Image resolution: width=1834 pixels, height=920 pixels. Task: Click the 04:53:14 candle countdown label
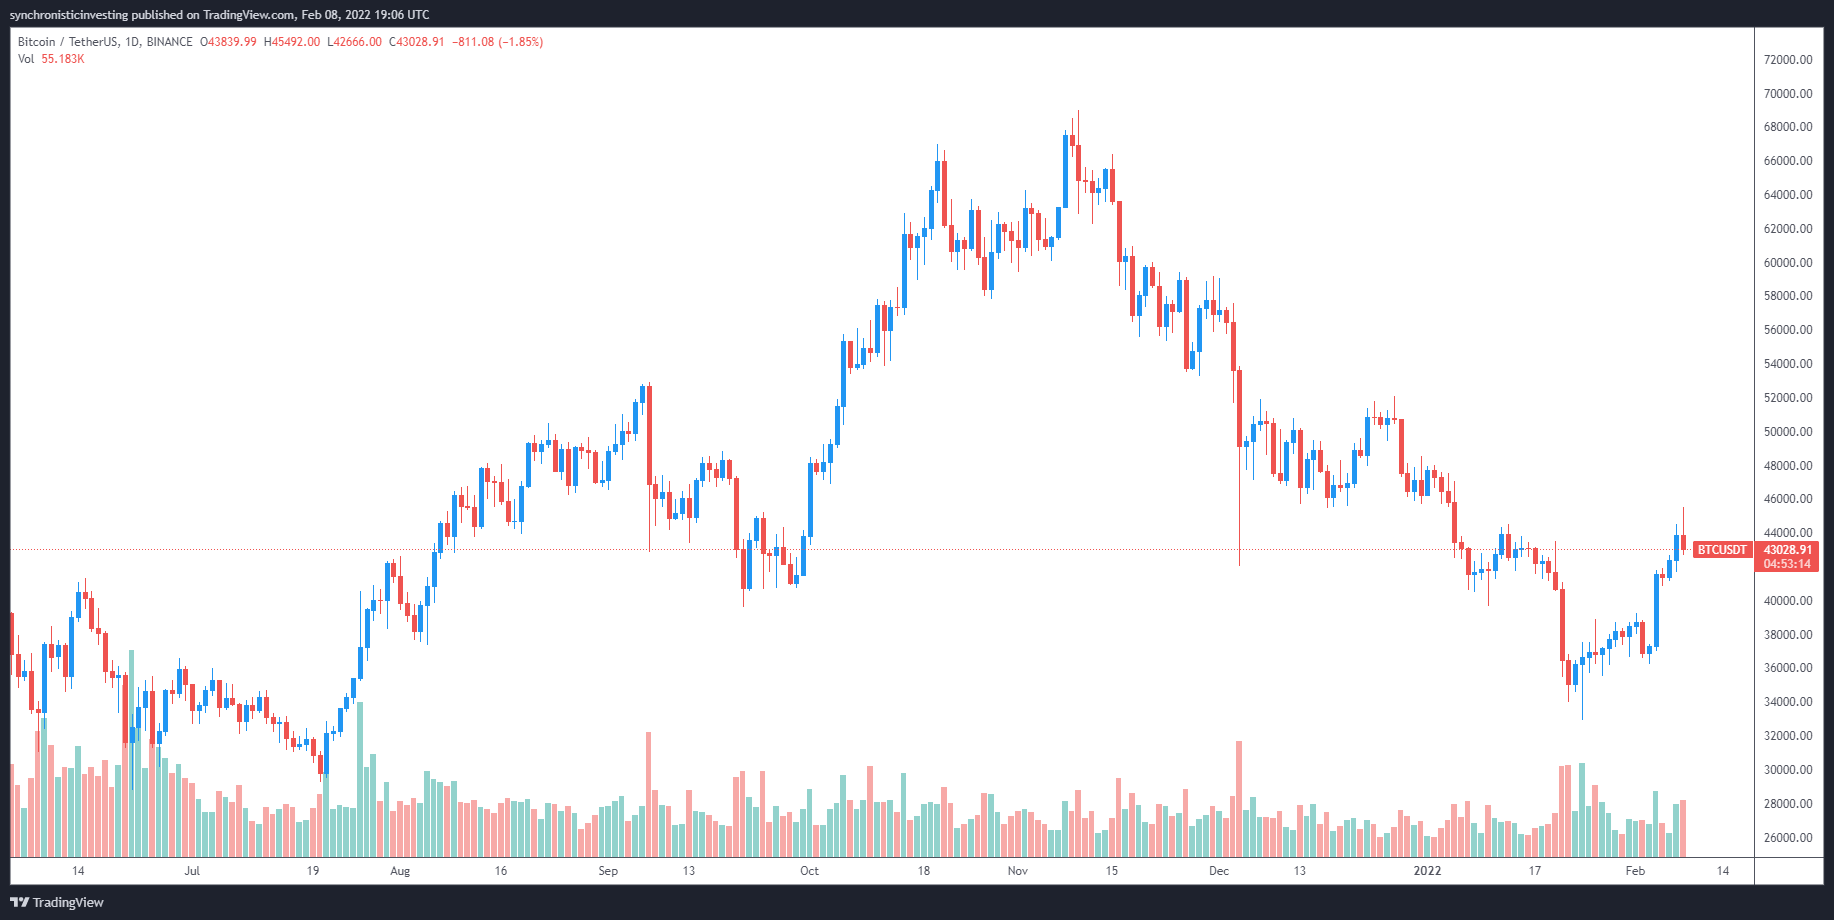coord(1787,564)
